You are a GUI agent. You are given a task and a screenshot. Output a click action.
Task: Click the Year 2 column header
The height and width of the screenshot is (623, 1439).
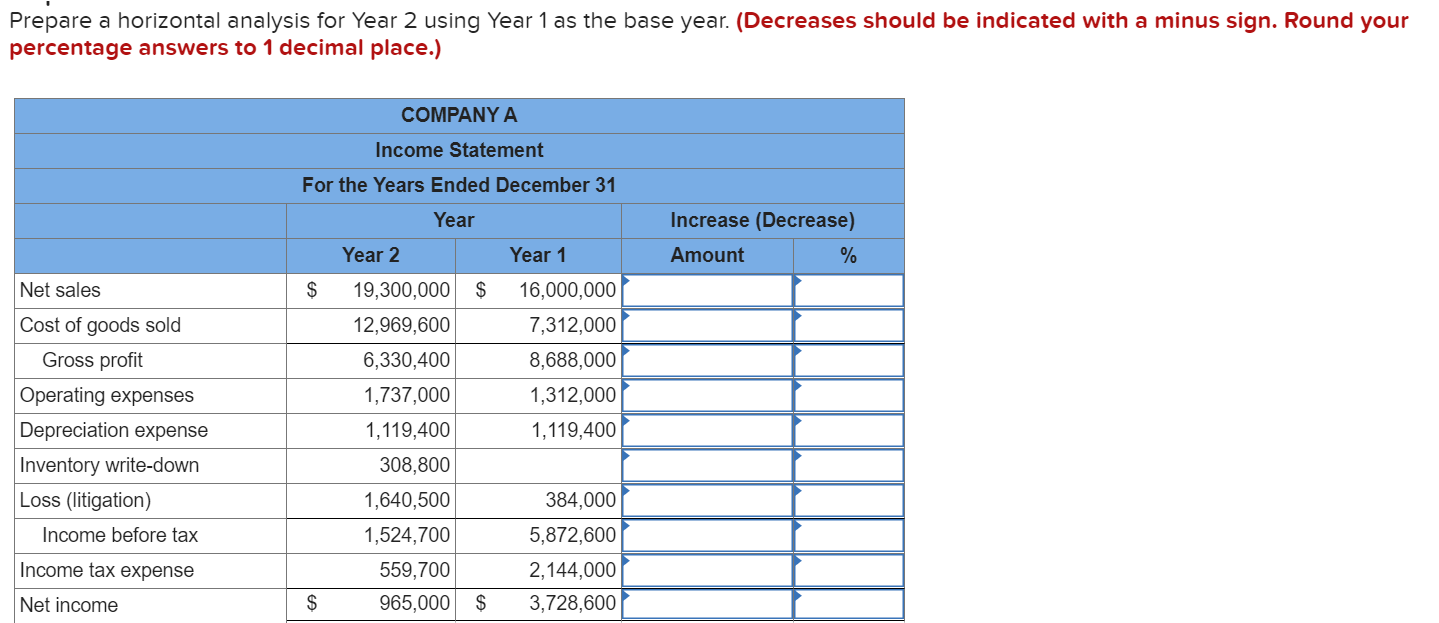370,255
